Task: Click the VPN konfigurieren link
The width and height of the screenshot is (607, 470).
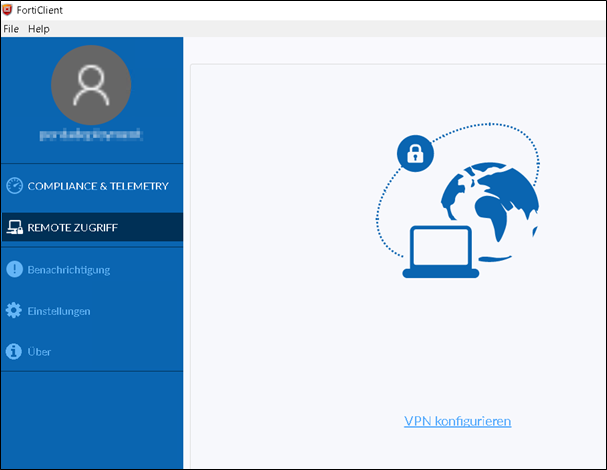Action: tap(458, 421)
